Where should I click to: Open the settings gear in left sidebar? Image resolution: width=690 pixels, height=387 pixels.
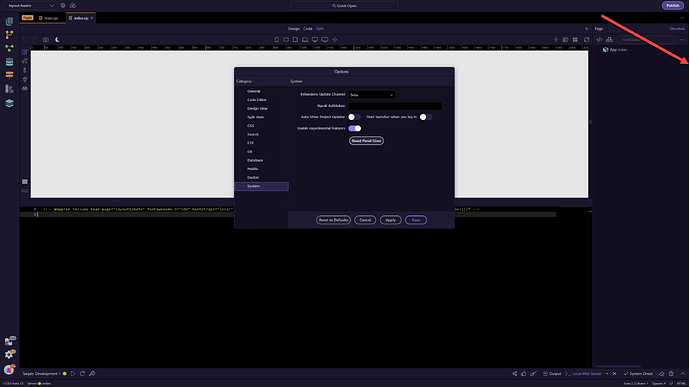tap(9, 354)
